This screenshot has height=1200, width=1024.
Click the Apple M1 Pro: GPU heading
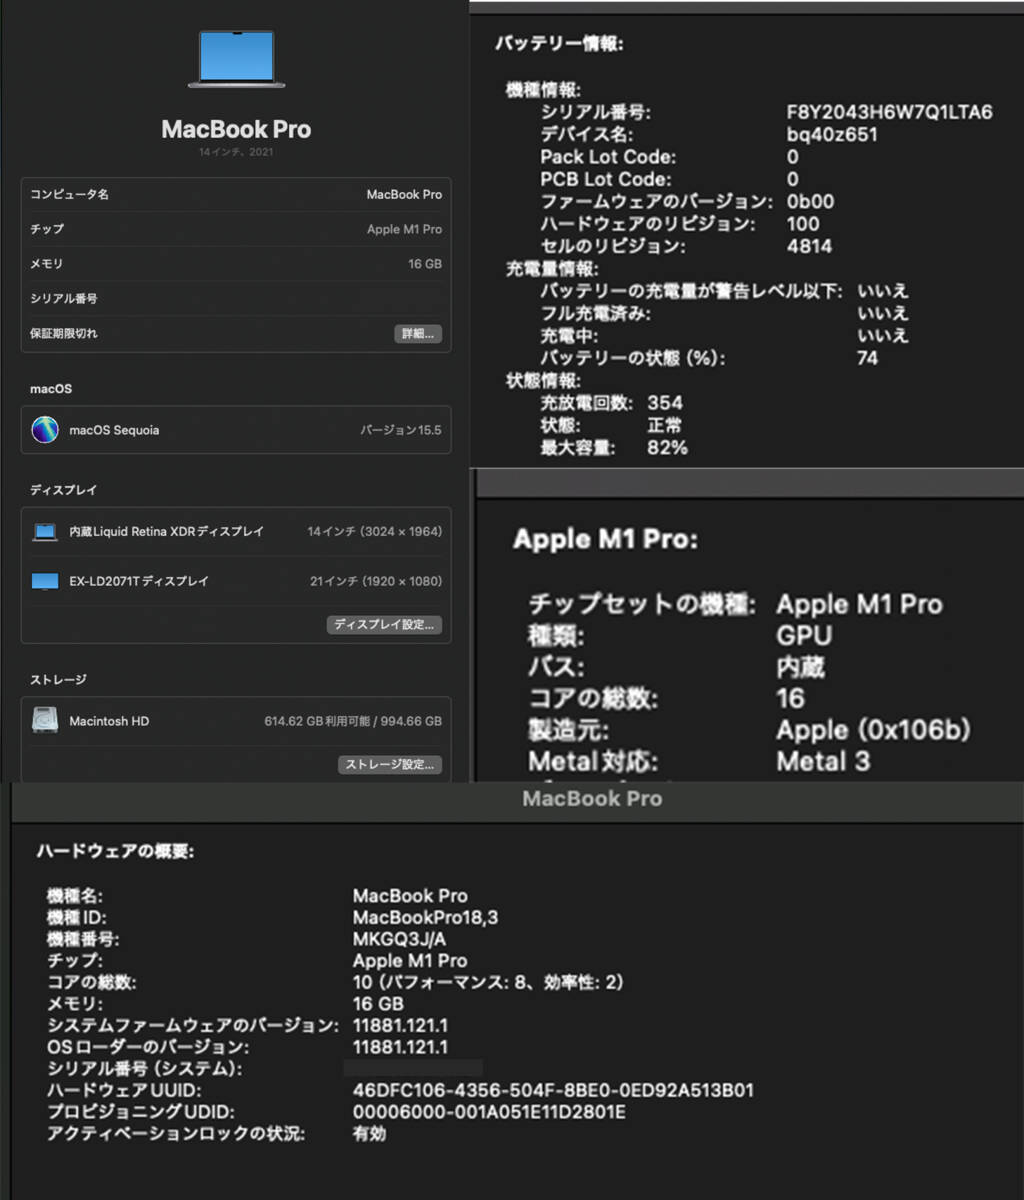click(605, 539)
